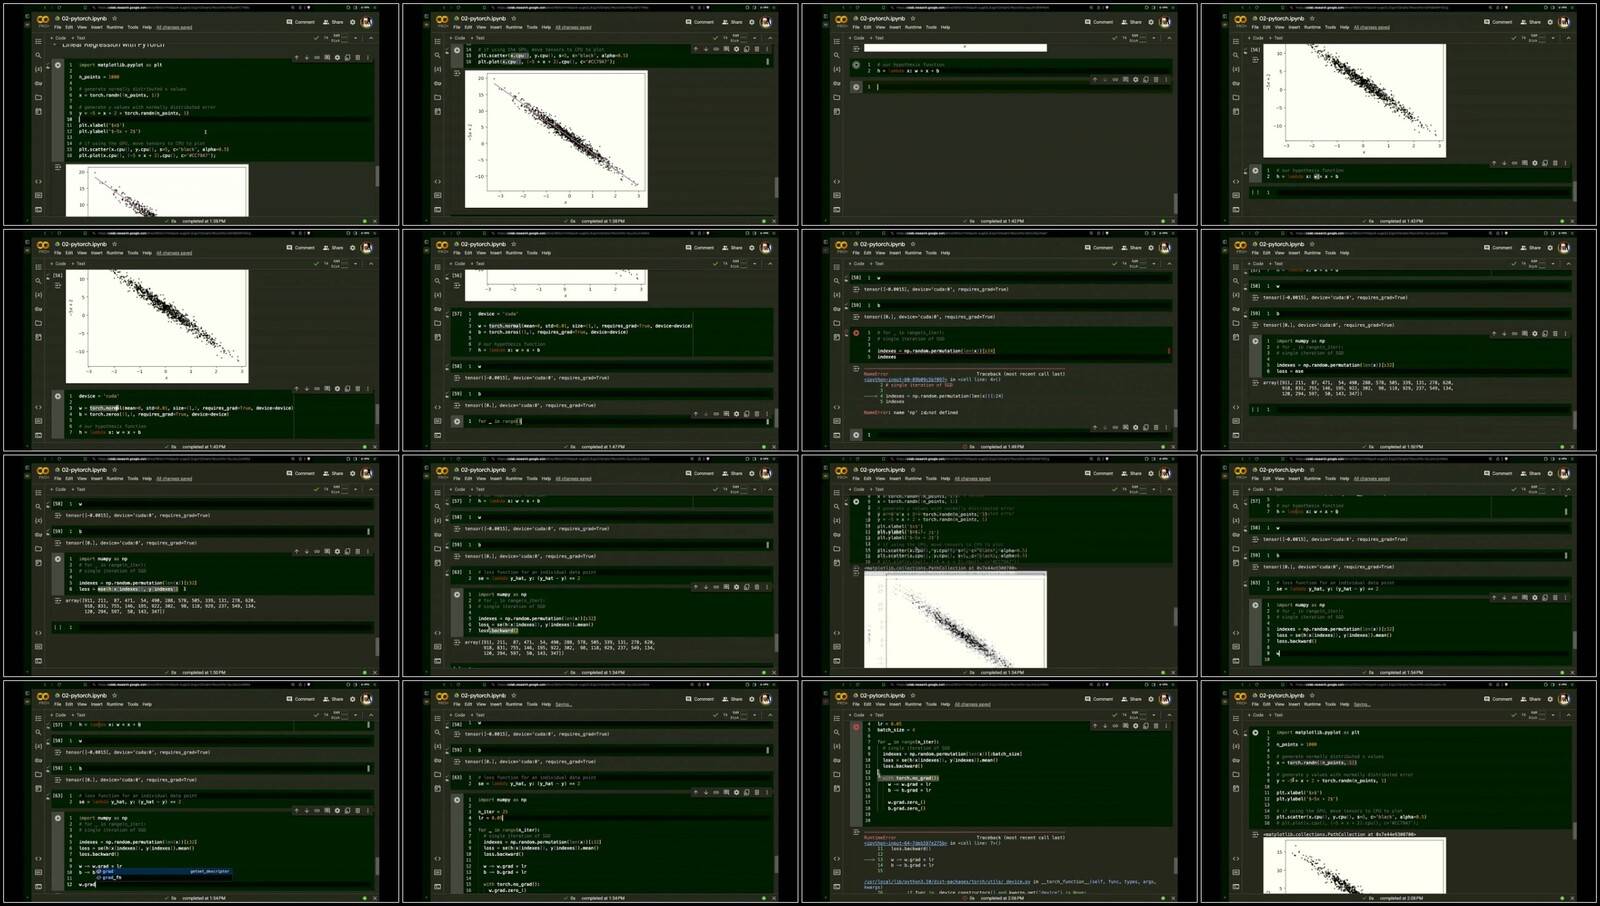This screenshot has height=906, width=1600.
Task: Open Tools menu in the RuntimeError frame
Action: pyautogui.click(x=931, y=704)
